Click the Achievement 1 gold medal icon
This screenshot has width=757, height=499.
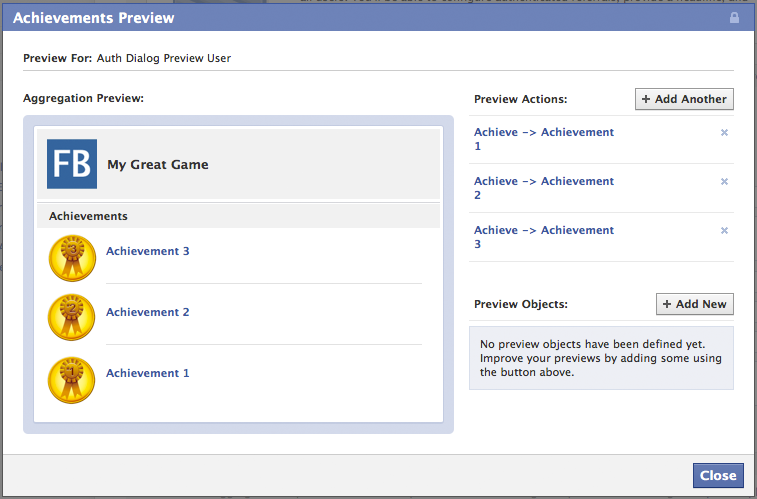point(72,380)
